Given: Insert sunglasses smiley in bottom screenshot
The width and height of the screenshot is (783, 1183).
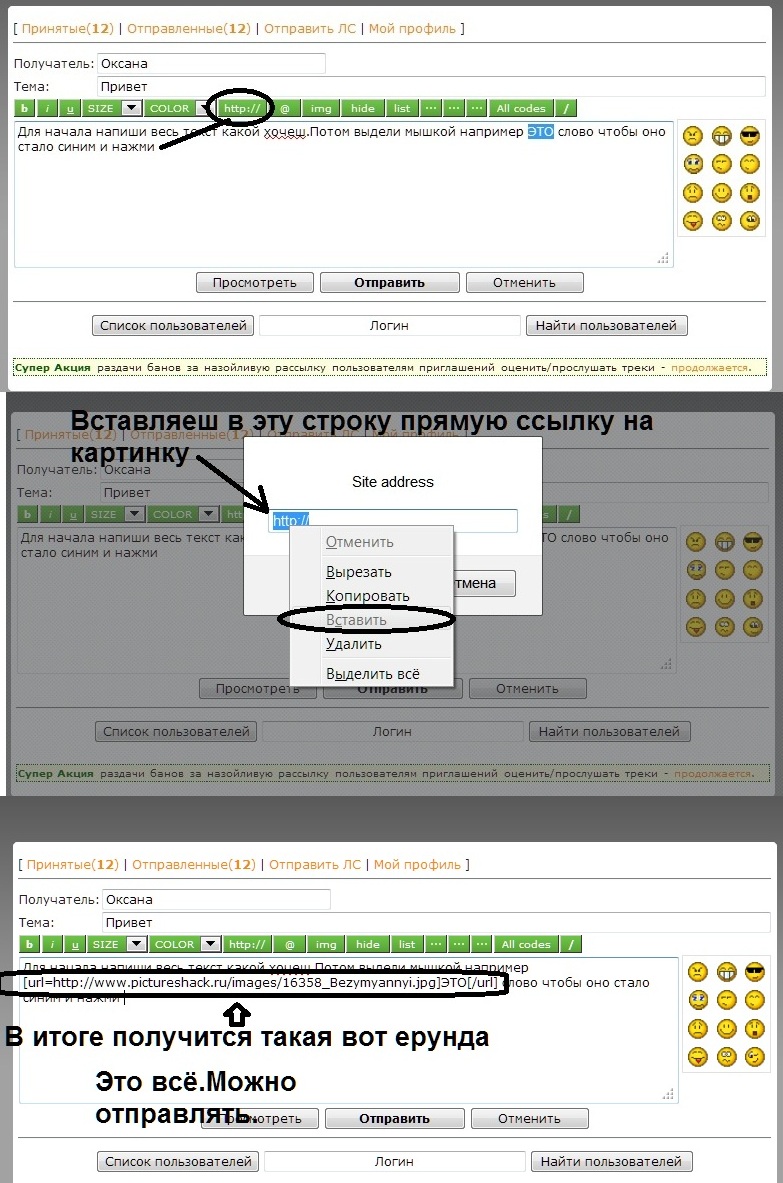Looking at the screenshot, I should click(755, 972).
